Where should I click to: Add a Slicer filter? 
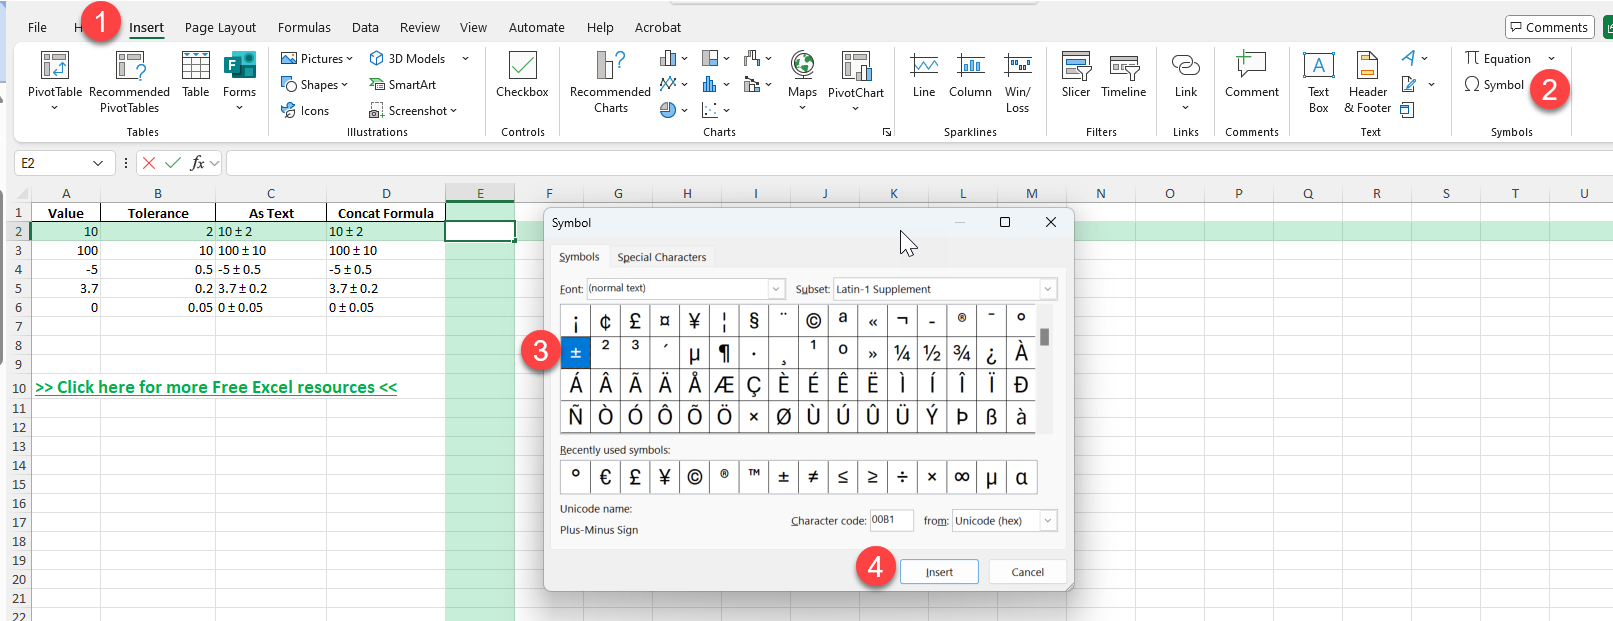click(x=1076, y=76)
